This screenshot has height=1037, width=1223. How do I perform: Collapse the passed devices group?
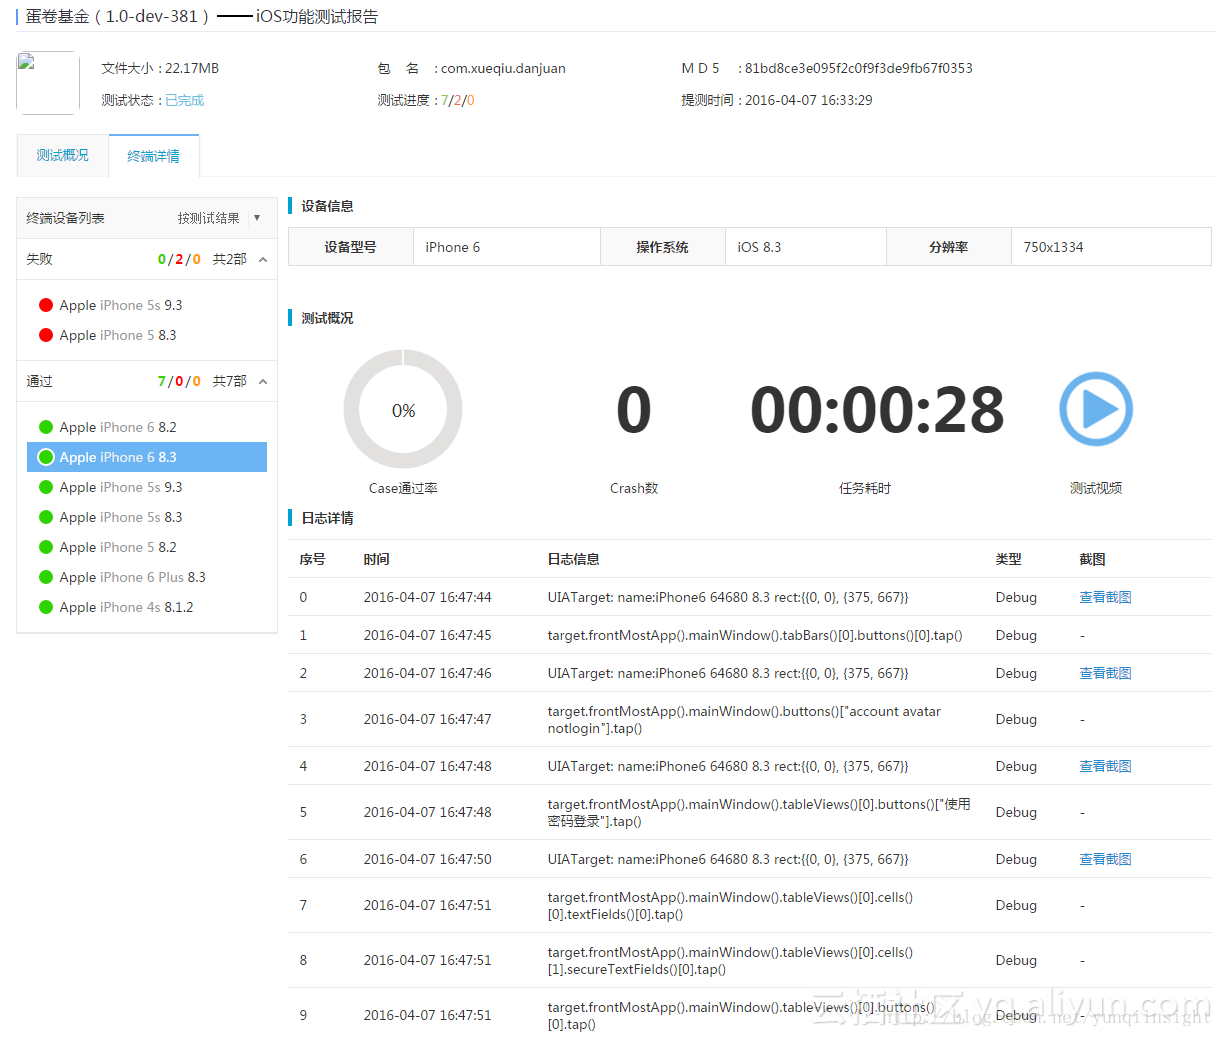click(x=263, y=382)
